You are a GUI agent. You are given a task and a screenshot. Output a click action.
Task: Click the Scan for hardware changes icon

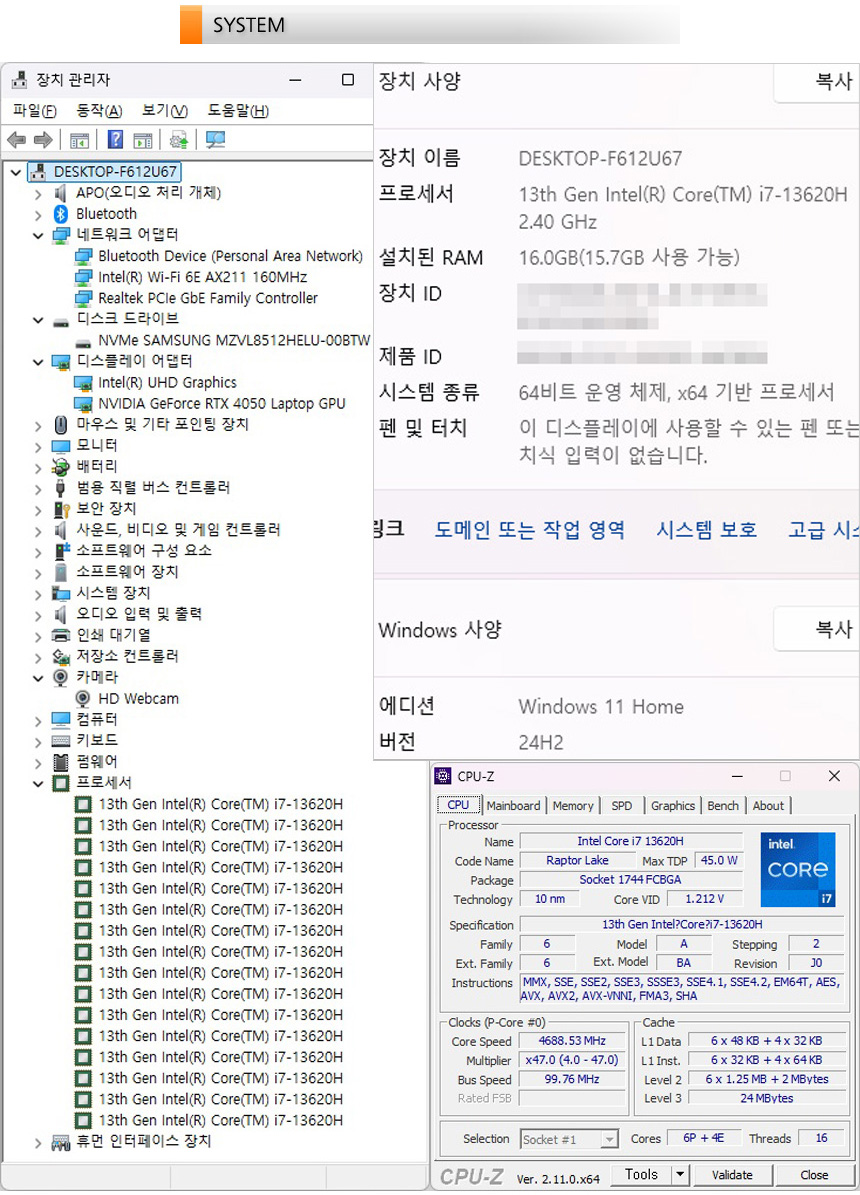[215, 140]
